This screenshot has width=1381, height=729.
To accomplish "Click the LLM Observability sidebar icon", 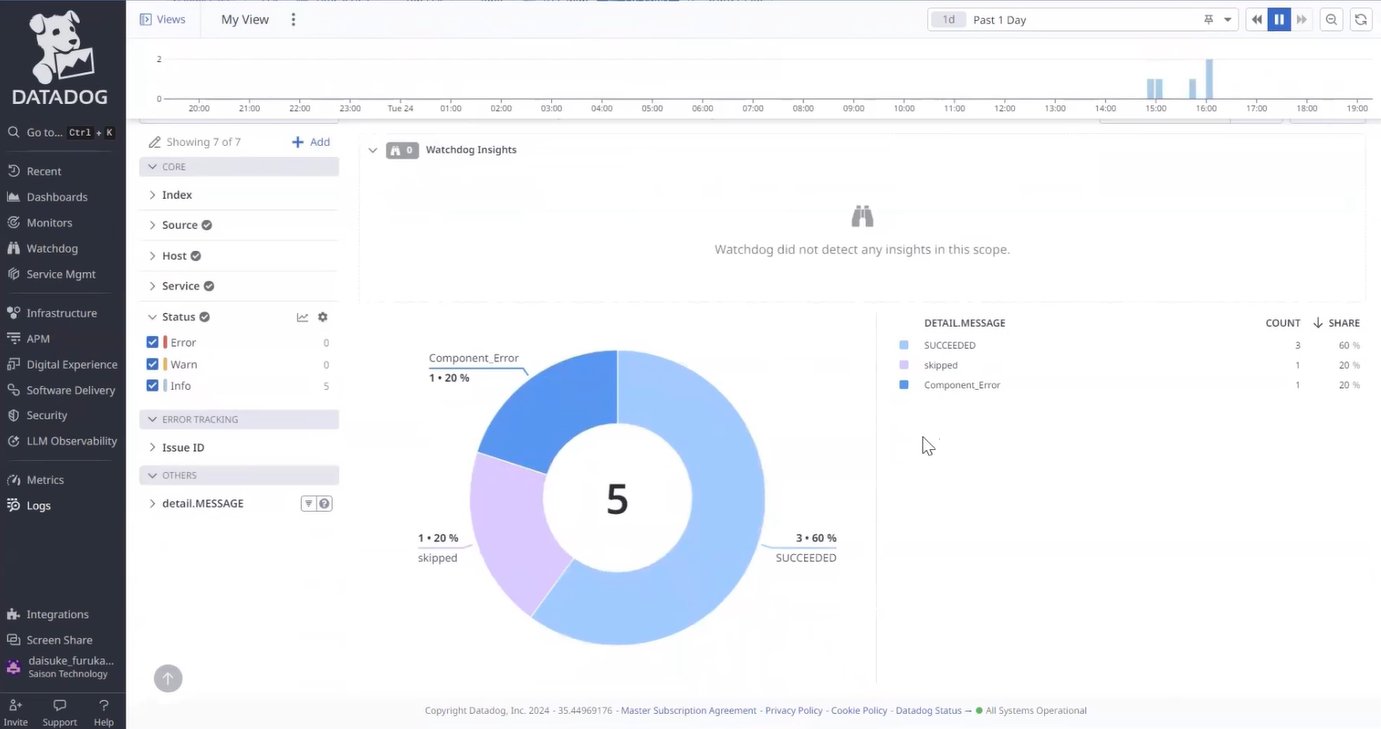I will (13, 441).
